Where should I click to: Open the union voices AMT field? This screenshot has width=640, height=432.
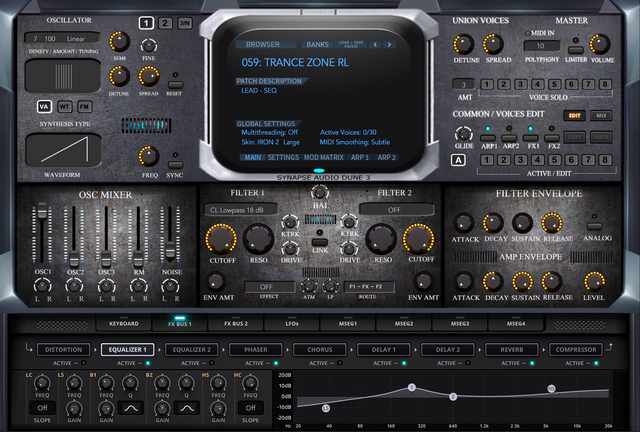(x=464, y=85)
